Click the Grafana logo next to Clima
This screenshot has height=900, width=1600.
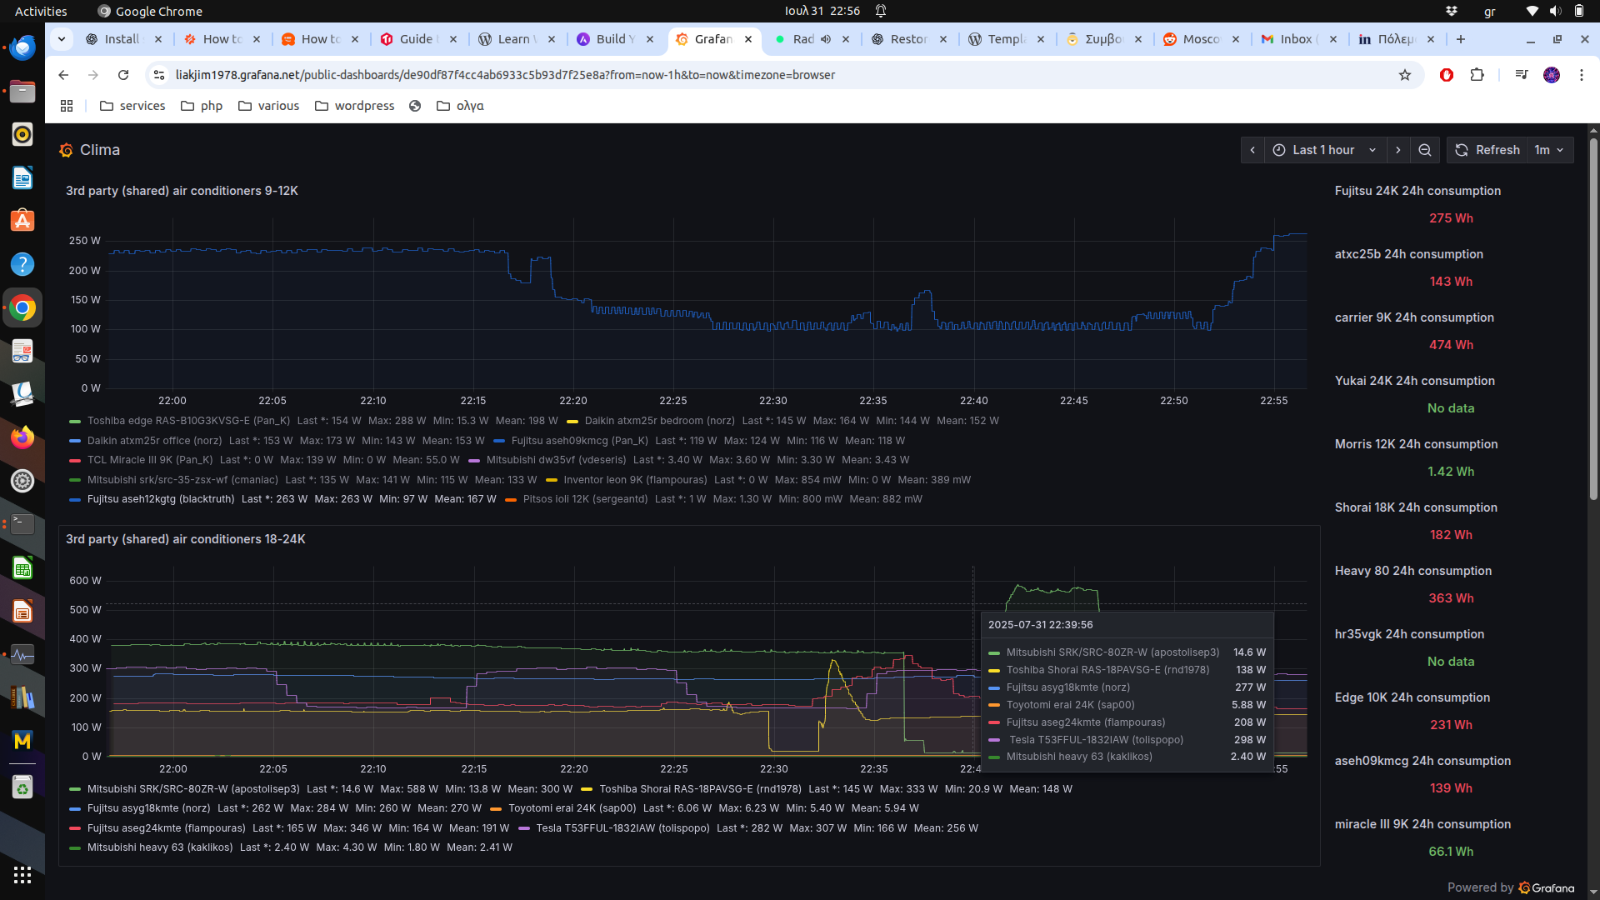coord(66,150)
